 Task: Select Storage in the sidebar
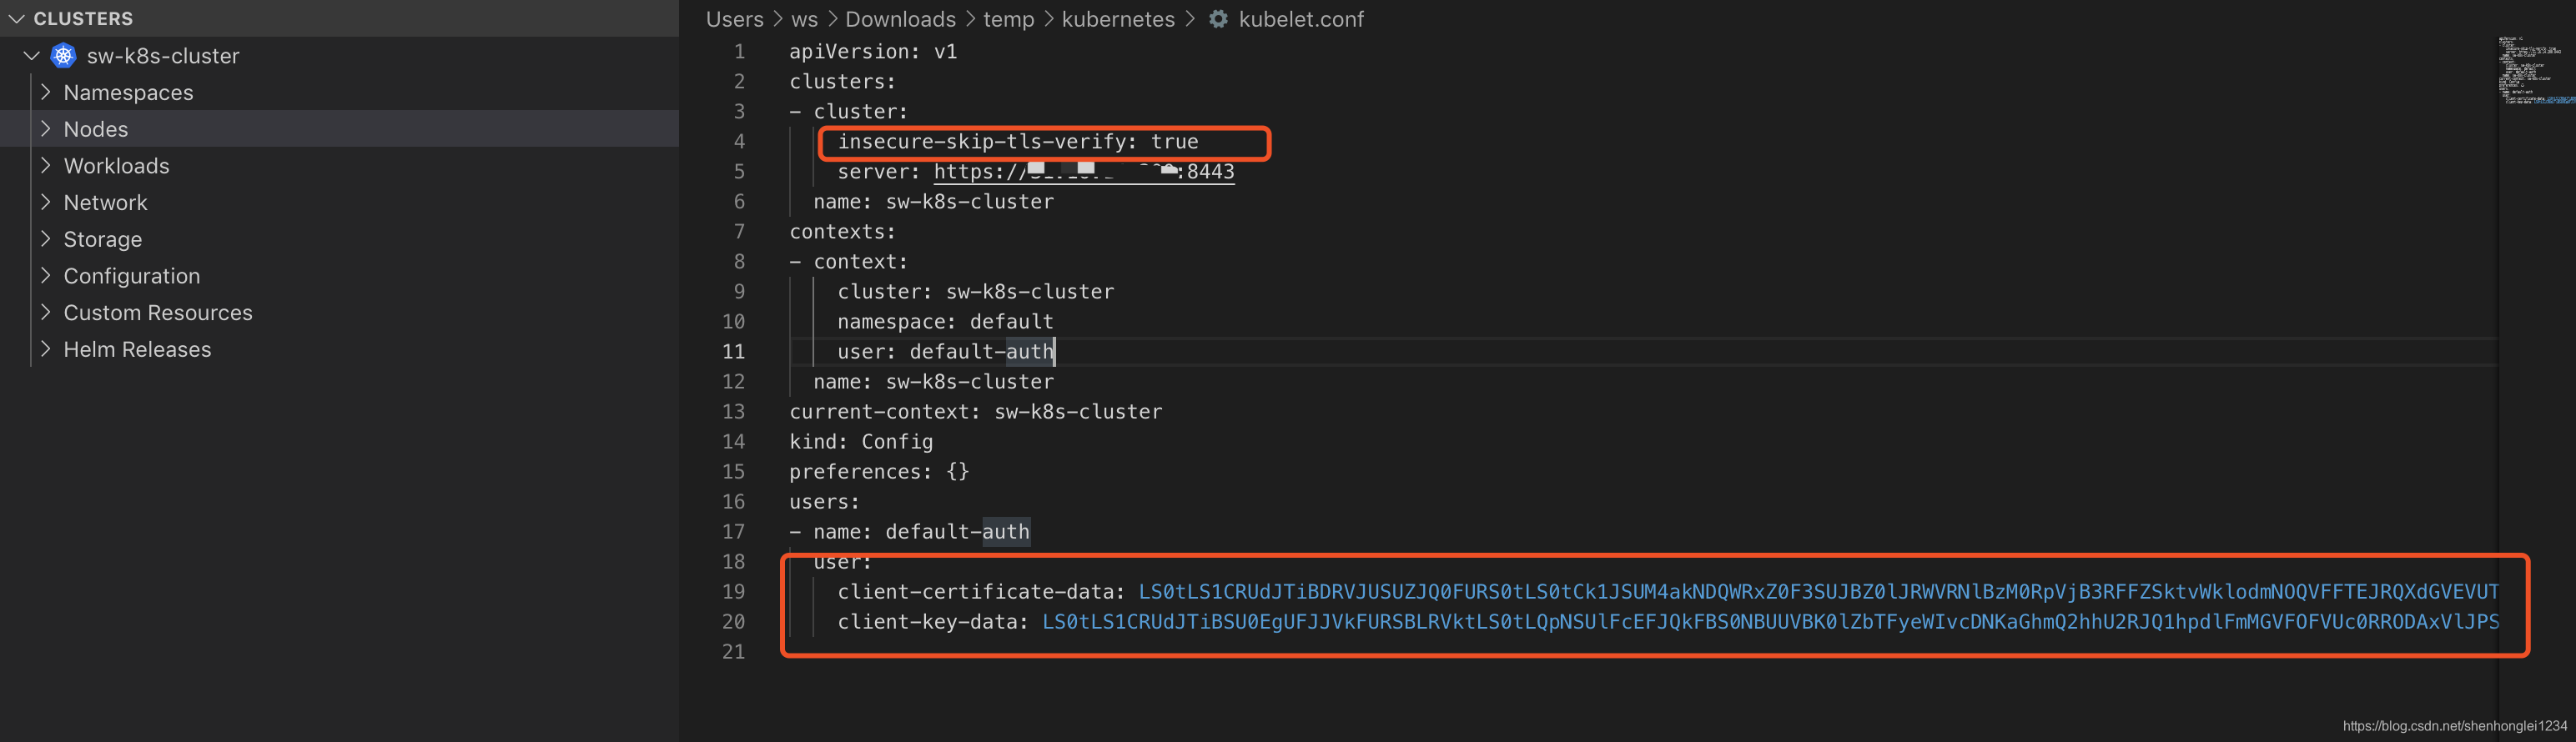click(103, 239)
